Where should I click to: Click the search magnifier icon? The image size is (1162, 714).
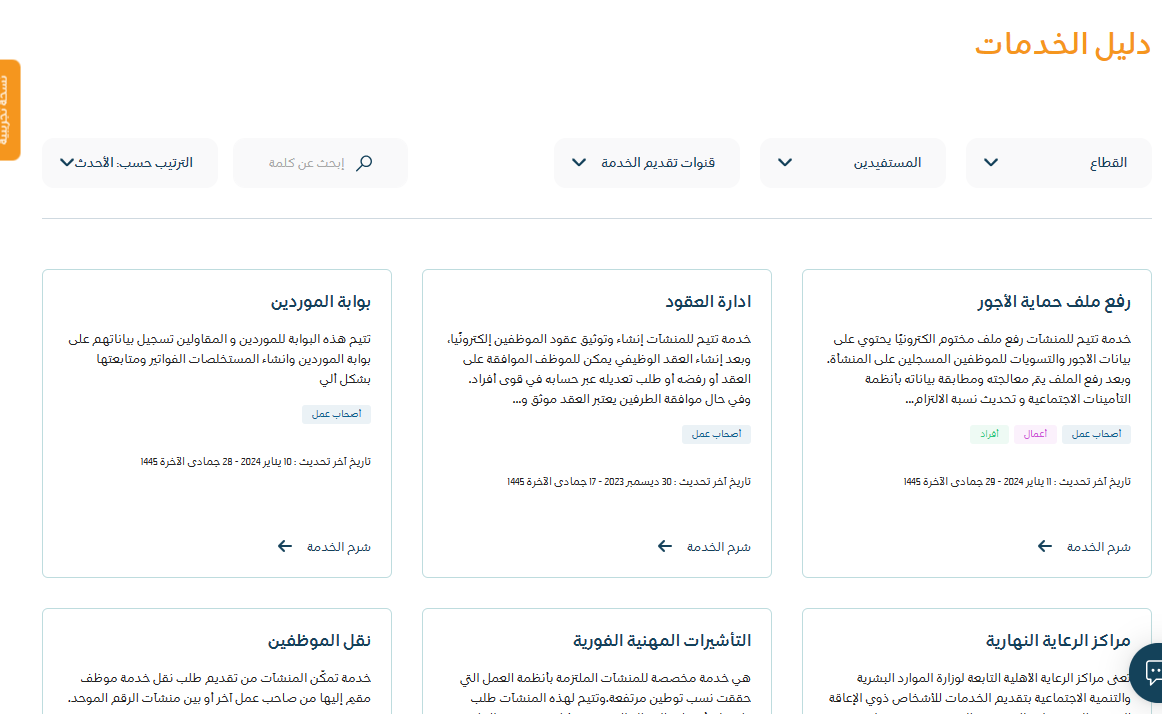coord(364,163)
